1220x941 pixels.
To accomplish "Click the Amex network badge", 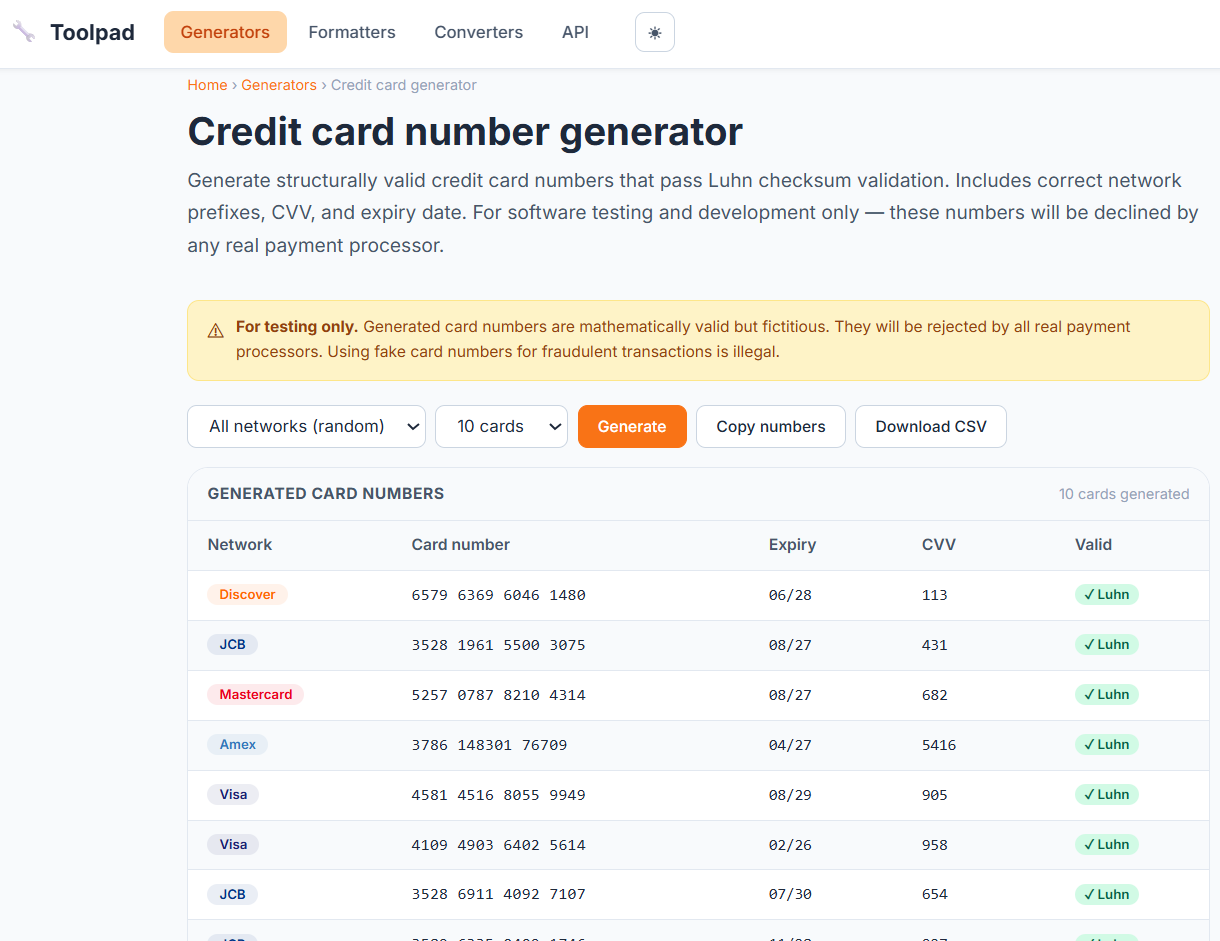I will [237, 745].
